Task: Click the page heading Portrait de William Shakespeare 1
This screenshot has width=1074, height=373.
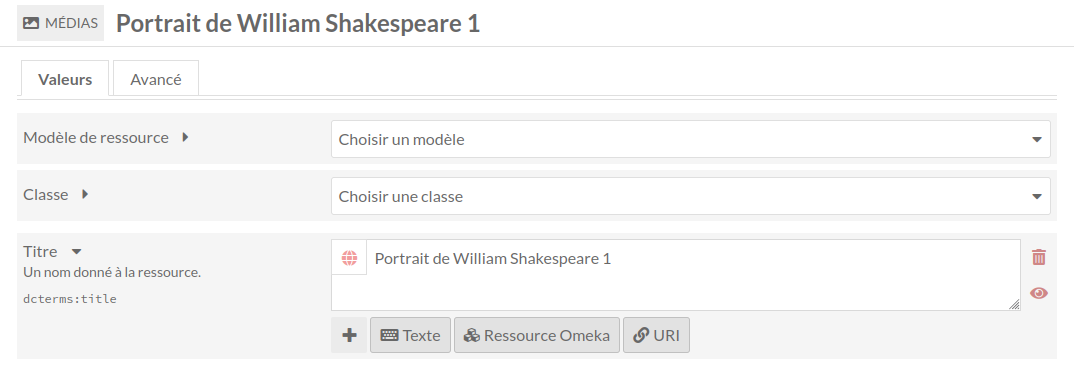Action: point(298,23)
